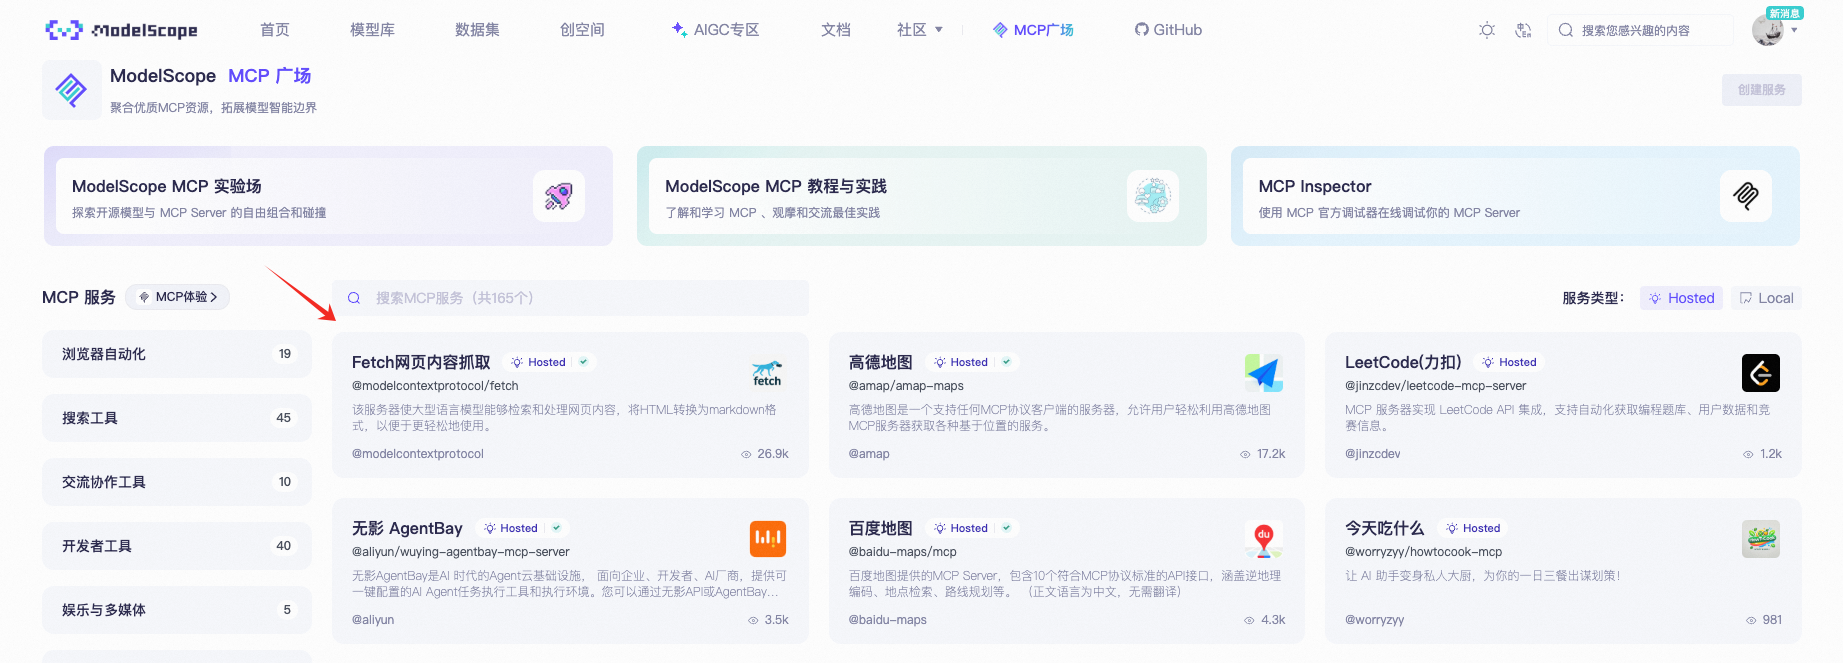Screen dimensions: 1843x663
Task: Go to 首页 in top navigation
Action: click(x=275, y=30)
